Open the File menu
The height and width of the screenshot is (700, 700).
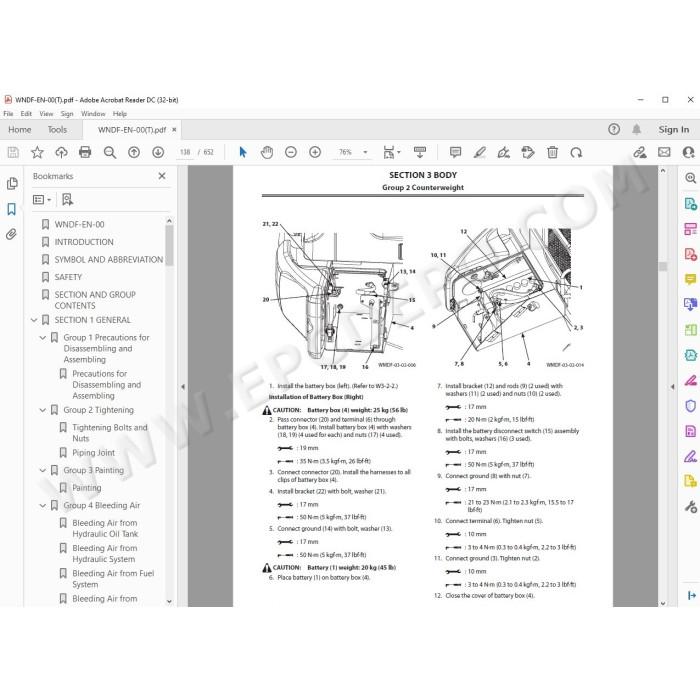tap(8, 114)
